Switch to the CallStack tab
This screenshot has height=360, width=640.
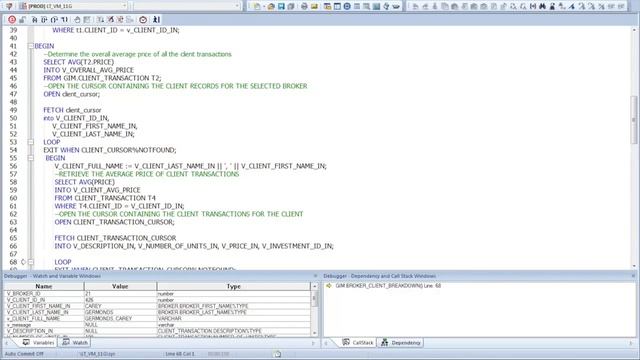pos(358,343)
